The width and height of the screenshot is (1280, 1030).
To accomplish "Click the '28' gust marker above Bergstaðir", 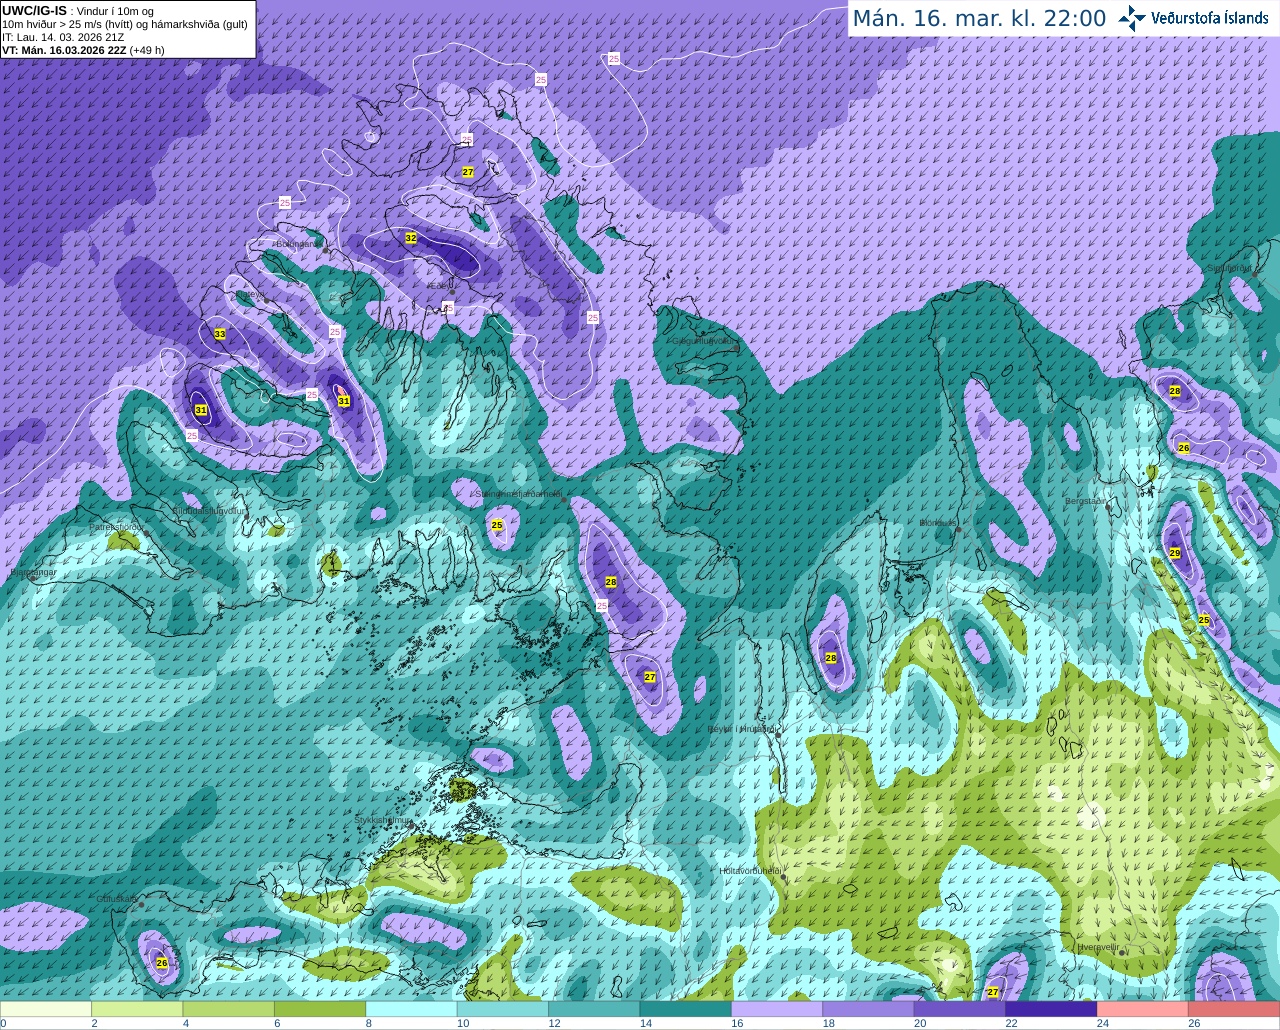I will [1175, 391].
